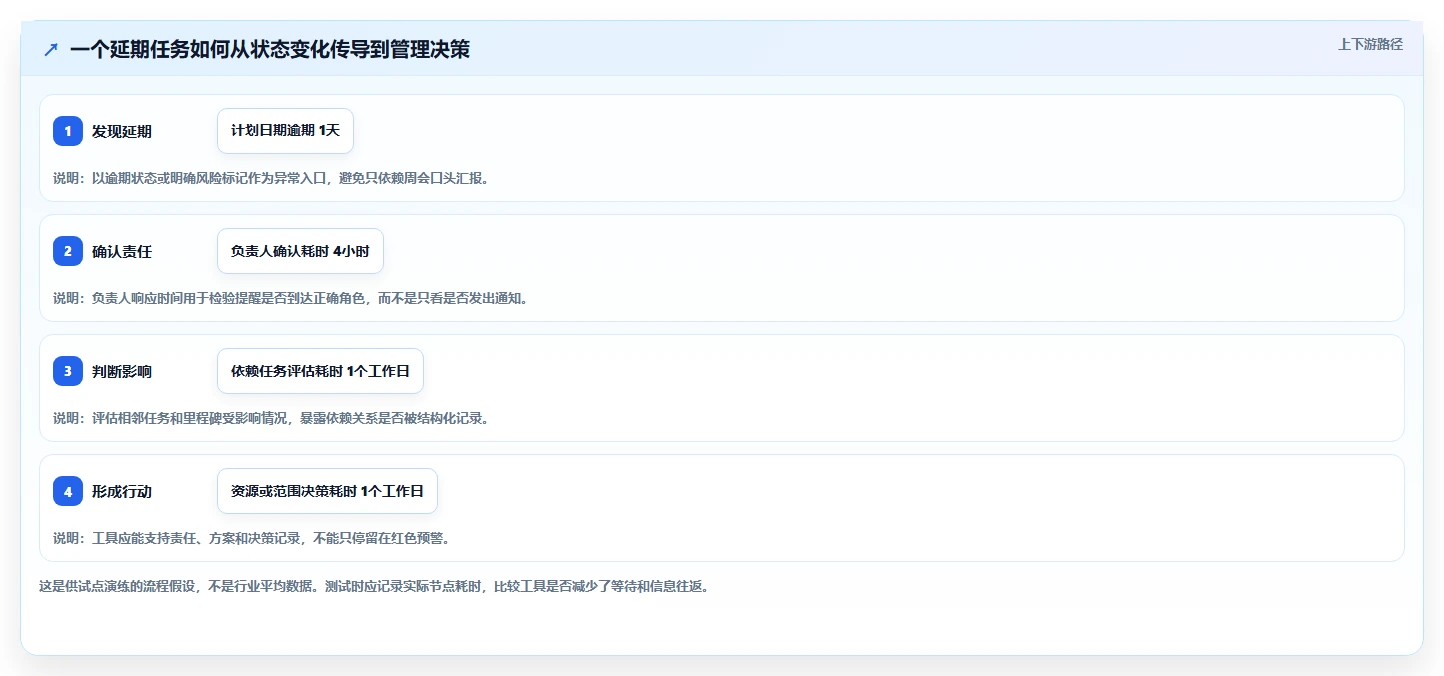Viewport: 1444px width, 676px height.
Task: Click the arrow icon beside the main title
Action: (x=51, y=50)
